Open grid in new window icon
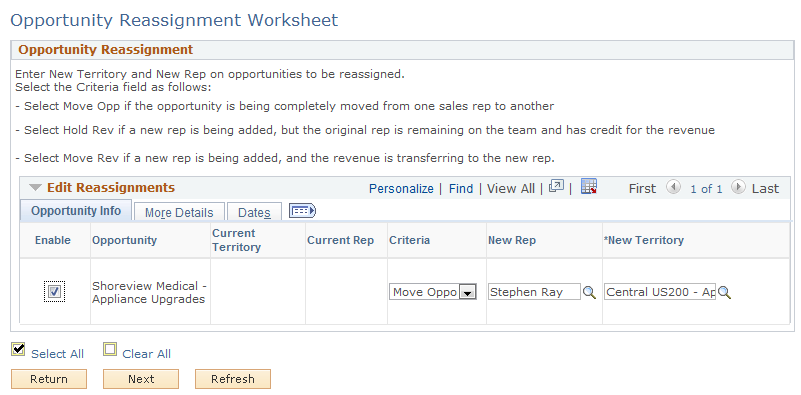The image size is (801, 395). 556,187
